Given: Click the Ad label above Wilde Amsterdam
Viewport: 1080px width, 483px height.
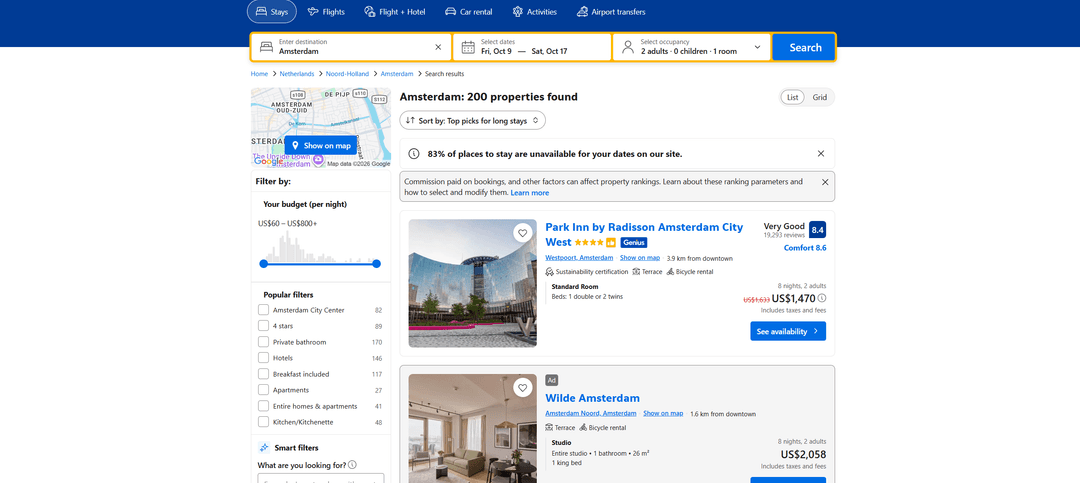Looking at the screenshot, I should click(552, 380).
